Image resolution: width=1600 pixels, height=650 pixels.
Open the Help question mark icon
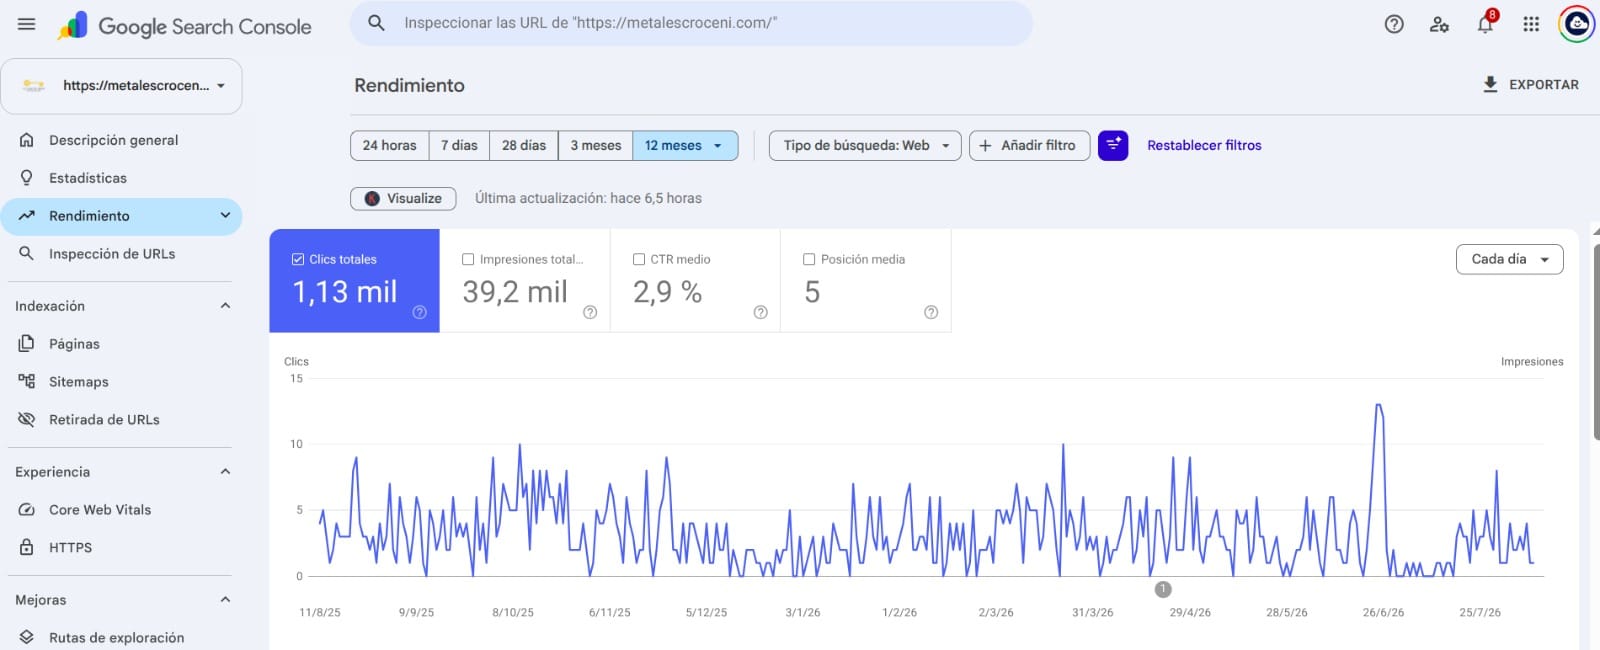(1394, 24)
